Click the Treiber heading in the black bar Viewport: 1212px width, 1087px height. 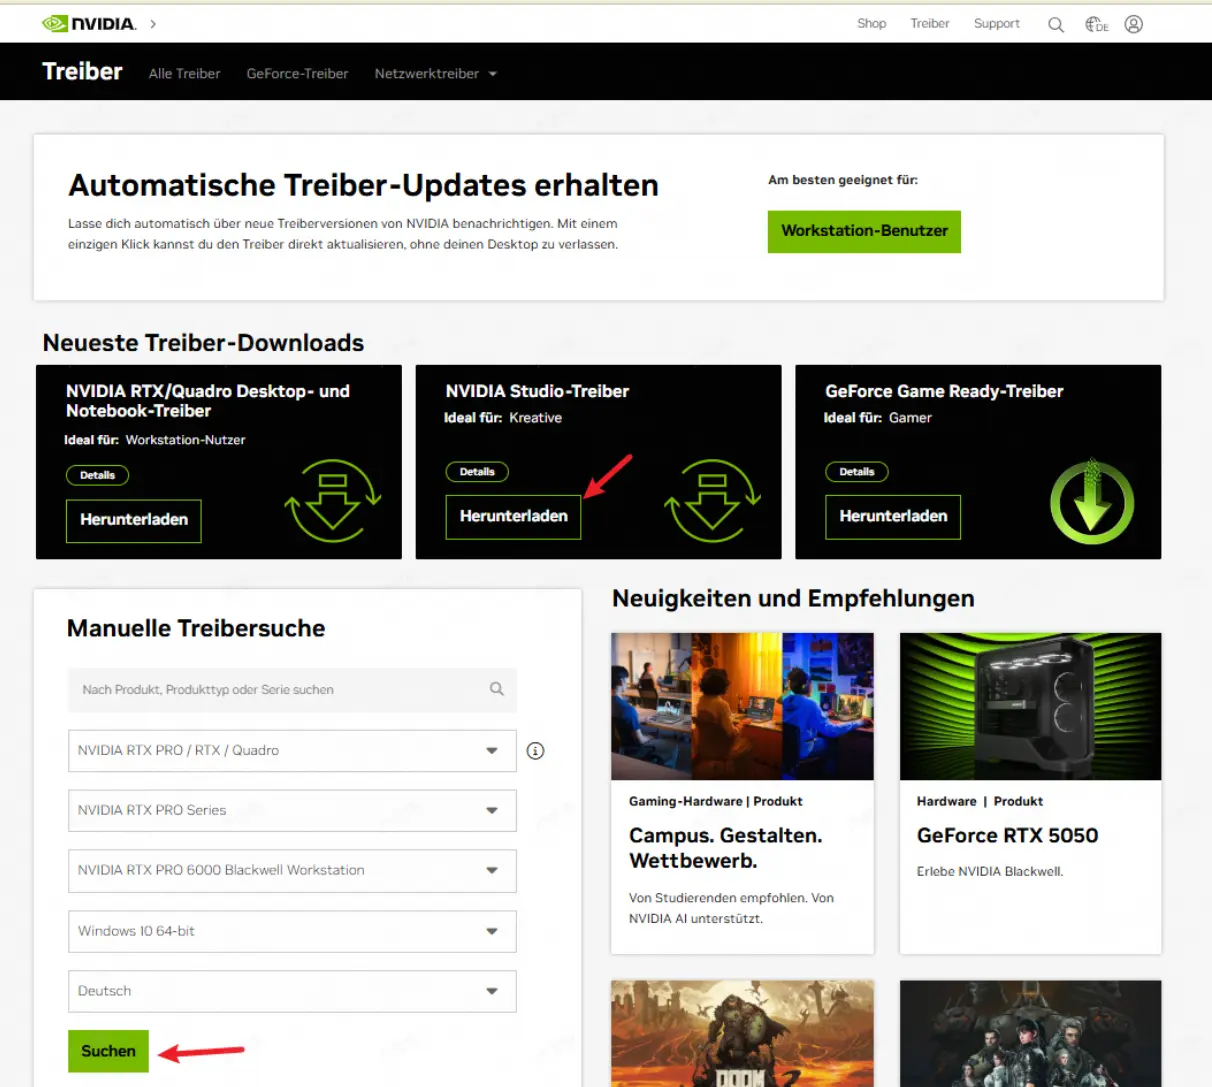pos(82,71)
